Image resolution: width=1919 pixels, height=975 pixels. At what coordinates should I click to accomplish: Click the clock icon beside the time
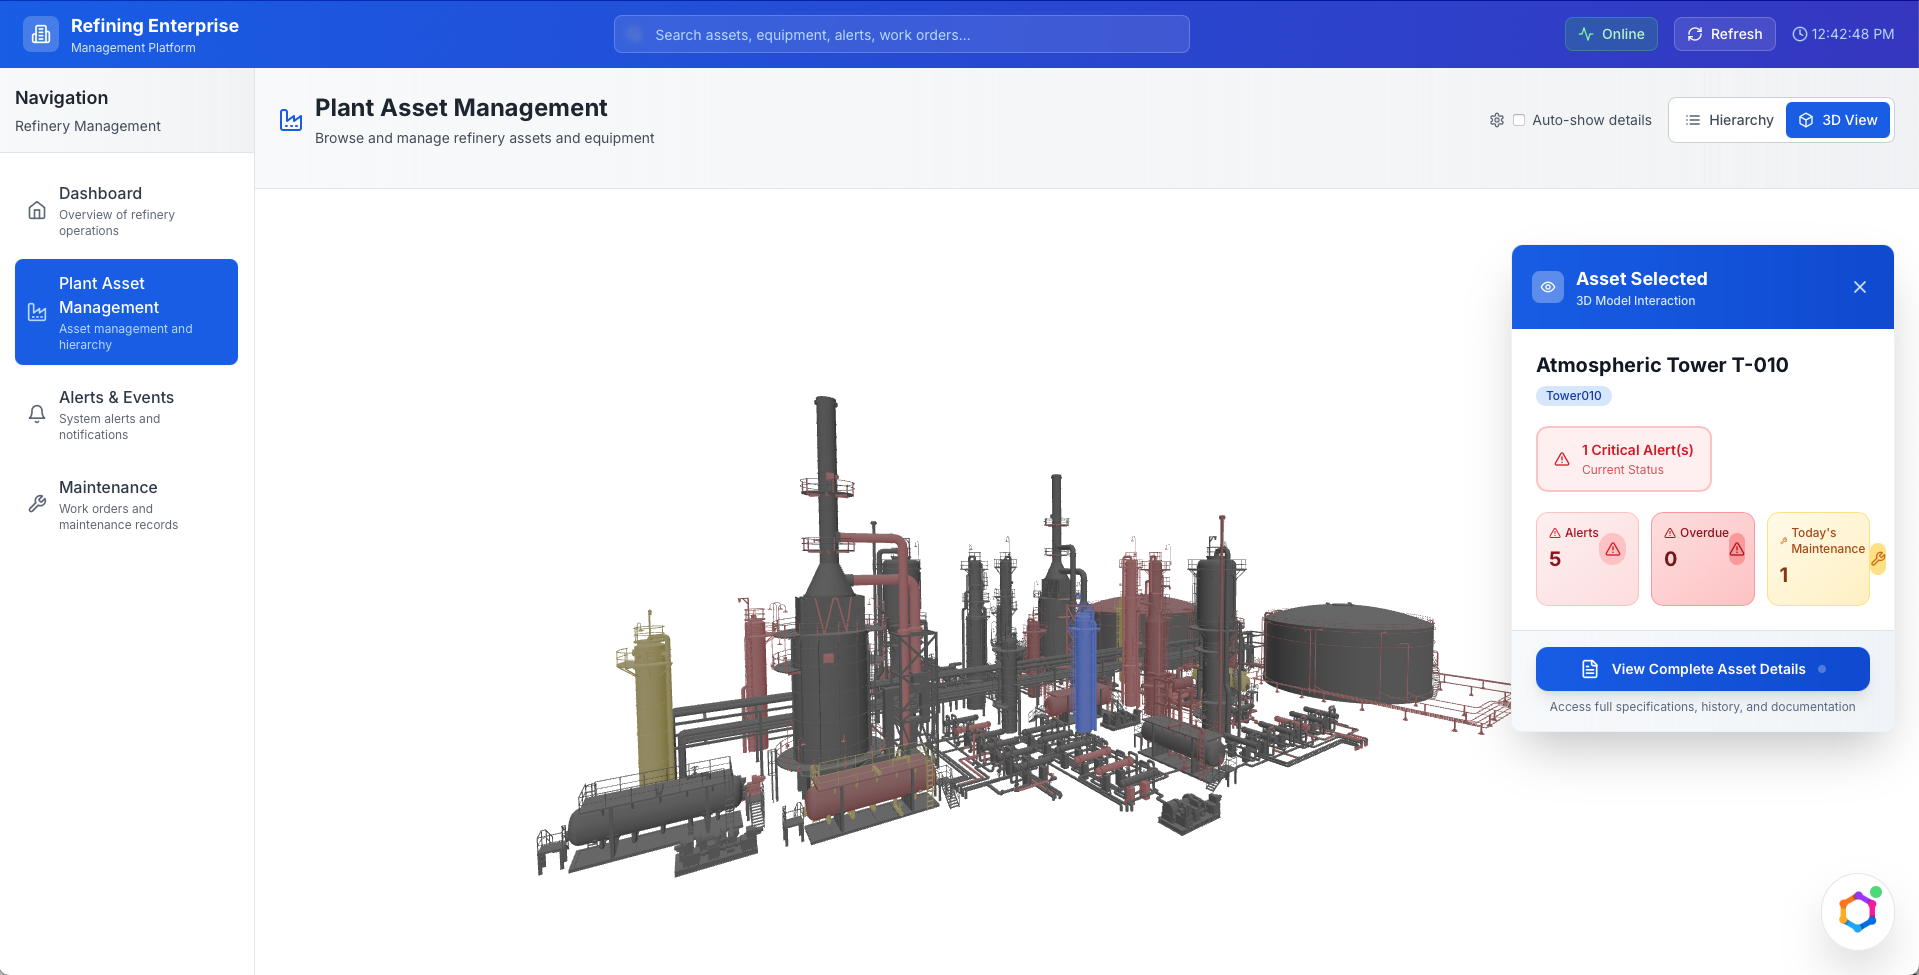[1799, 34]
